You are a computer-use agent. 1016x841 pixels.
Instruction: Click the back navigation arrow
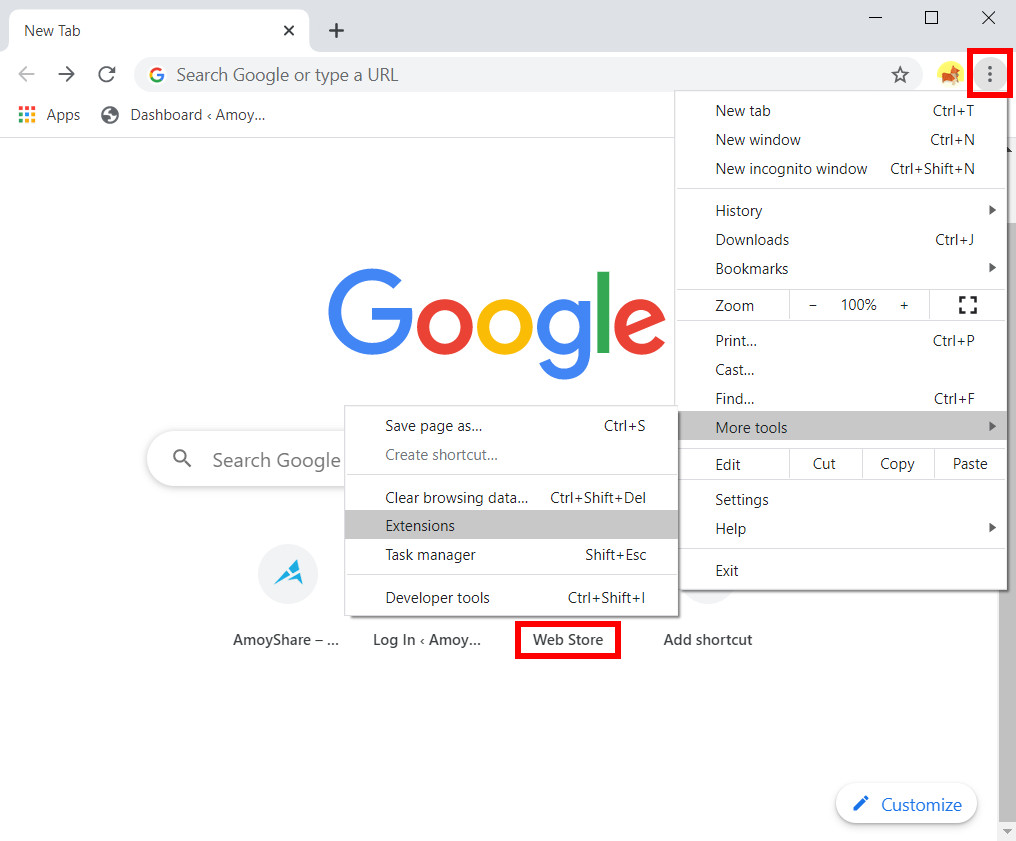tap(27, 75)
